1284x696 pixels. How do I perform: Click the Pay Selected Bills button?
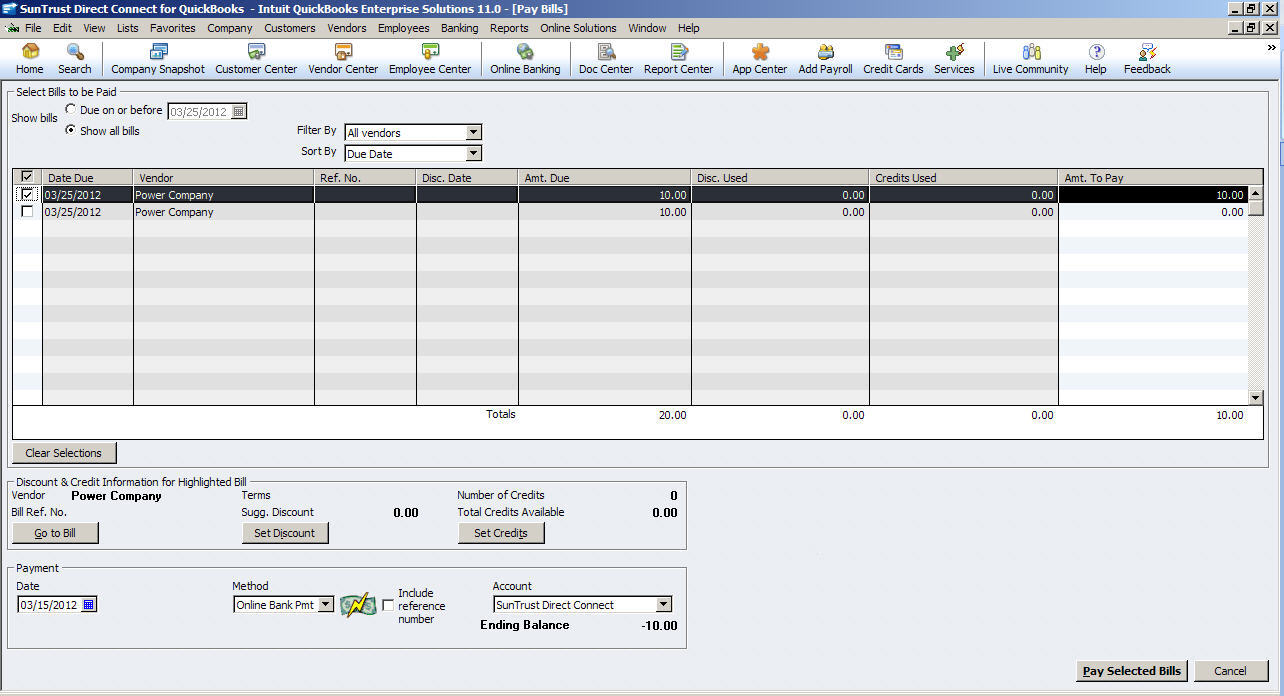pos(1131,671)
